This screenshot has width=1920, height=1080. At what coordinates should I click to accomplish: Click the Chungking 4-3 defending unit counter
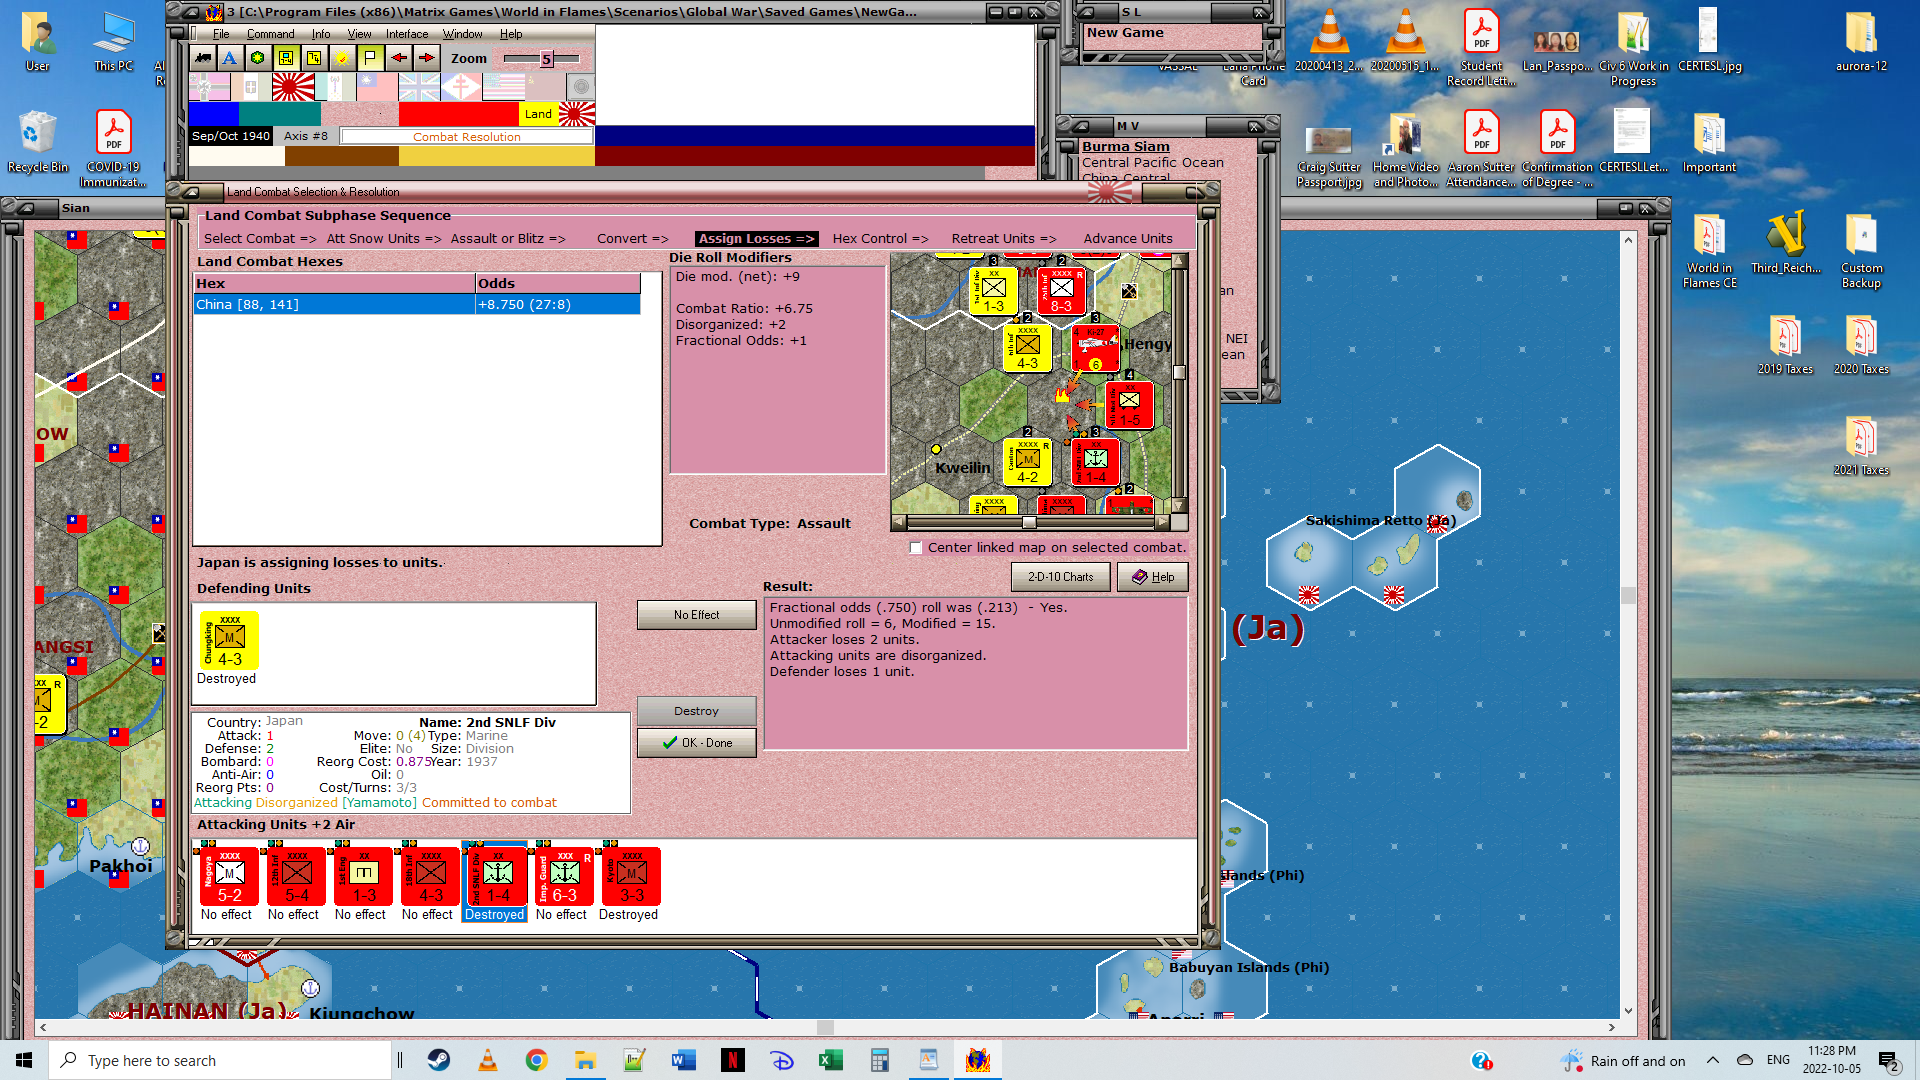pos(229,640)
